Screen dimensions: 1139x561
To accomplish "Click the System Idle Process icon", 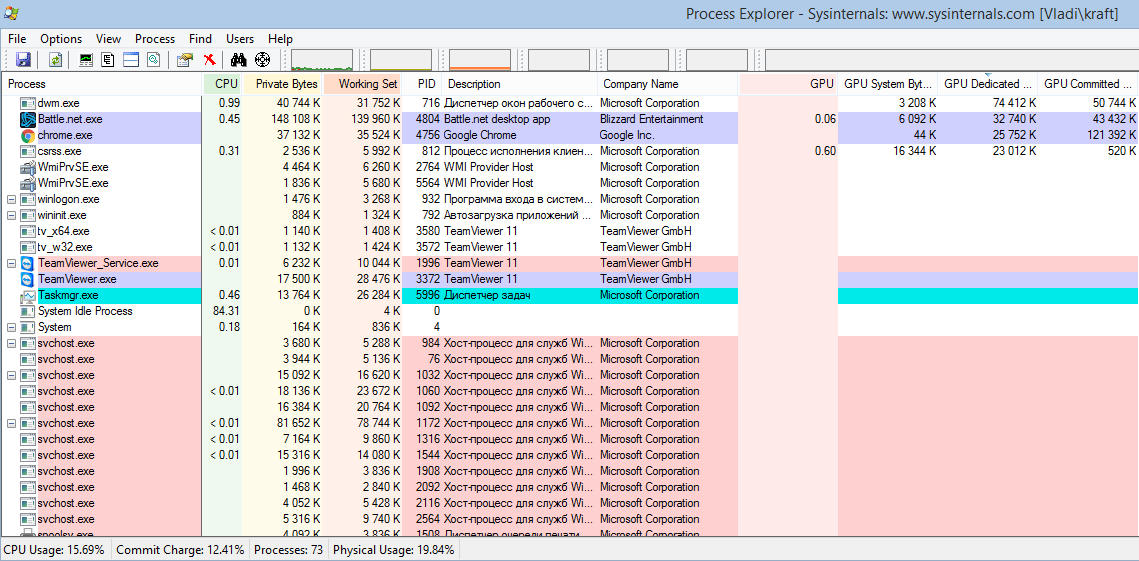I will (x=28, y=311).
